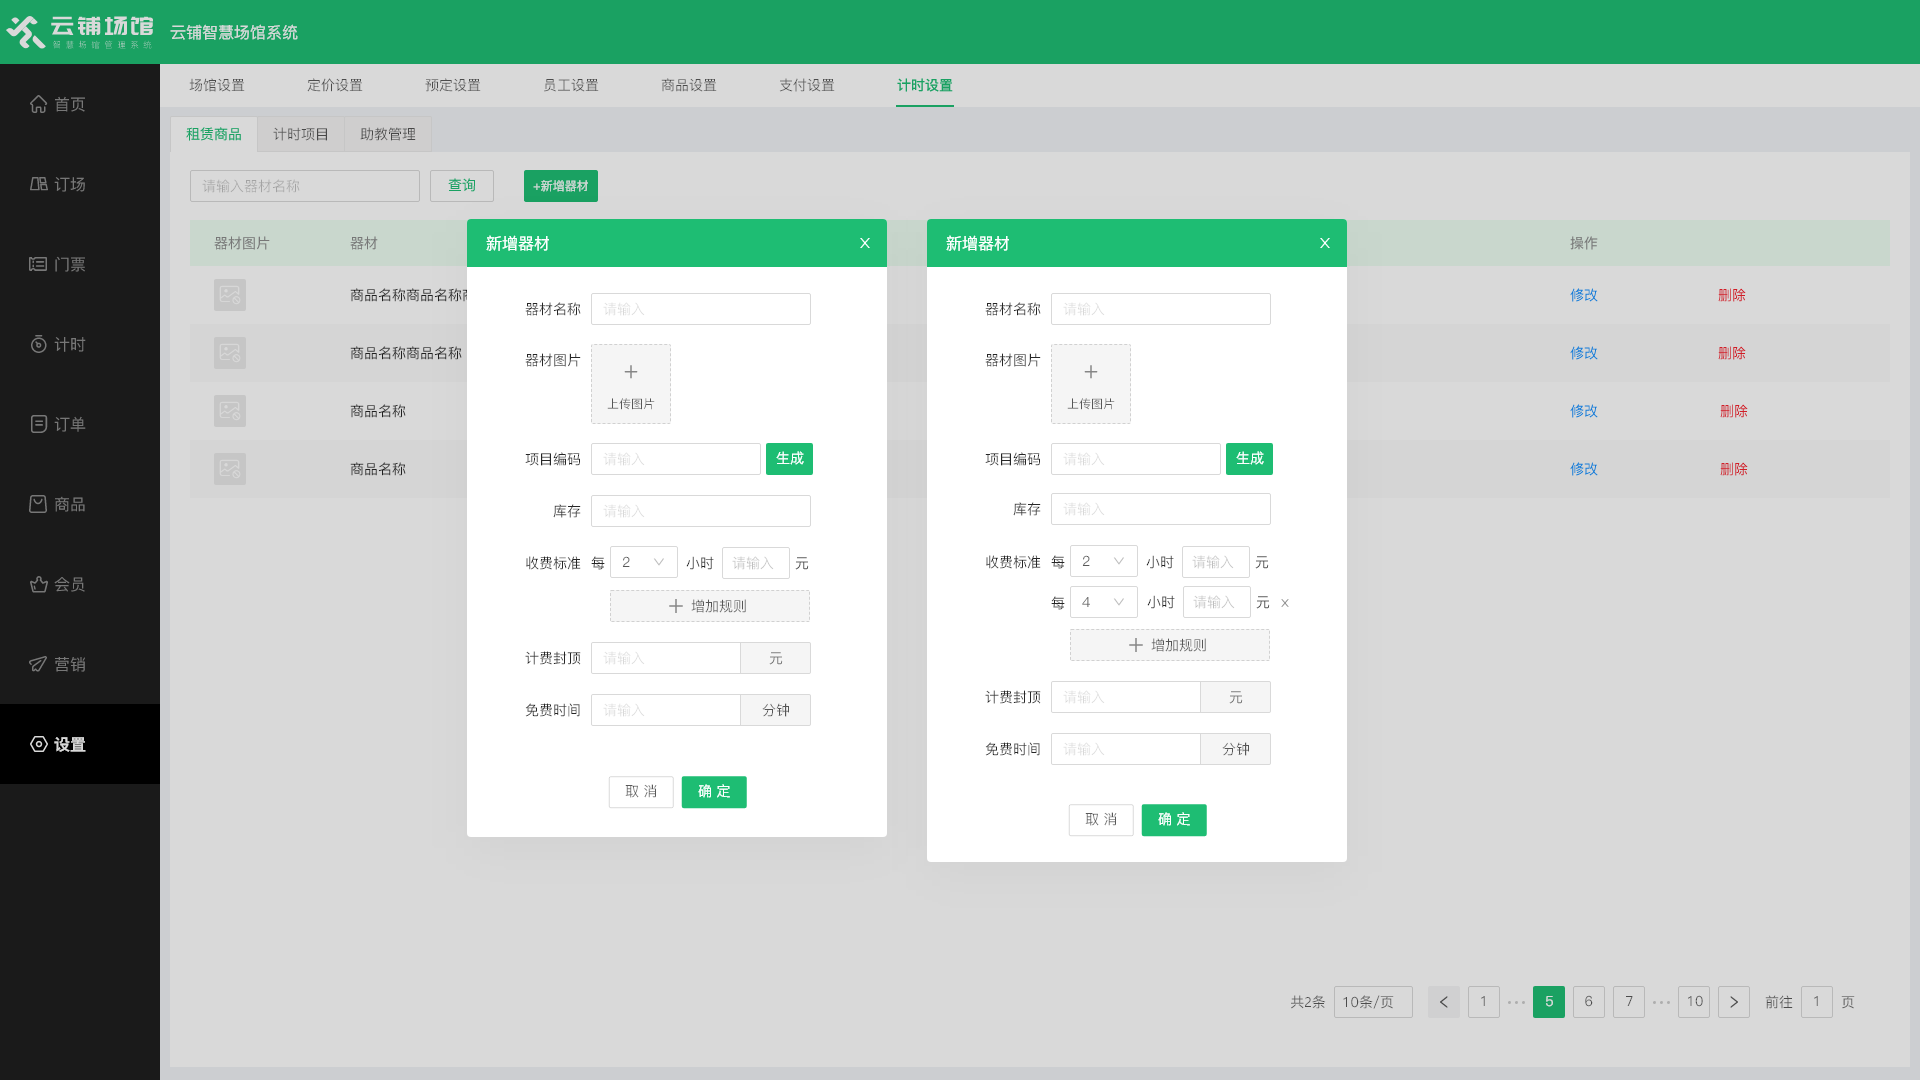Go to next page arrow in pagination
Viewport: 1920px width, 1080px height.
click(1734, 1002)
